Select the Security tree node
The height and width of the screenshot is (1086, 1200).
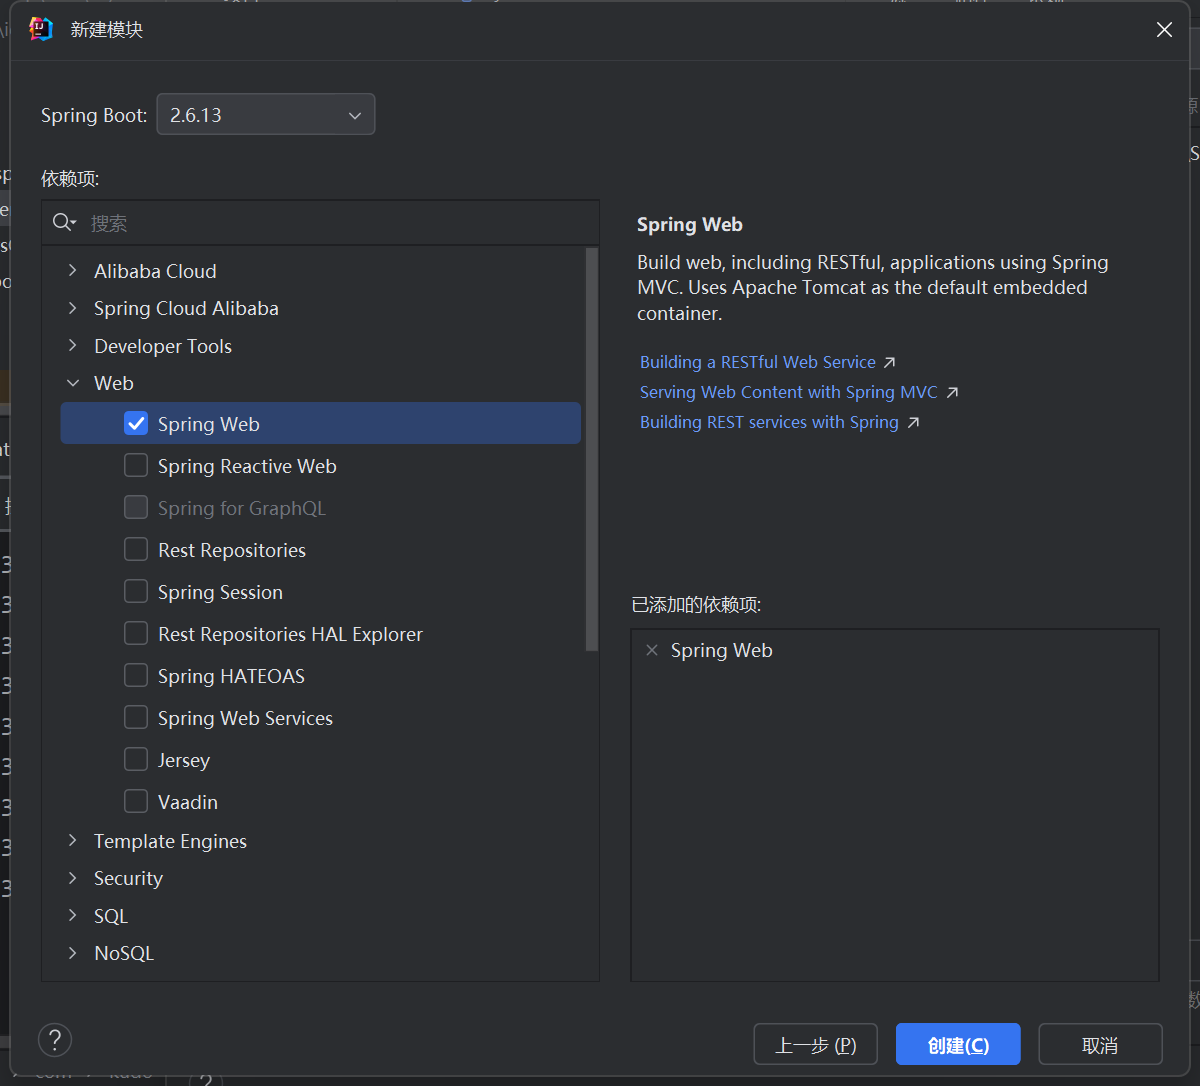pos(128,878)
